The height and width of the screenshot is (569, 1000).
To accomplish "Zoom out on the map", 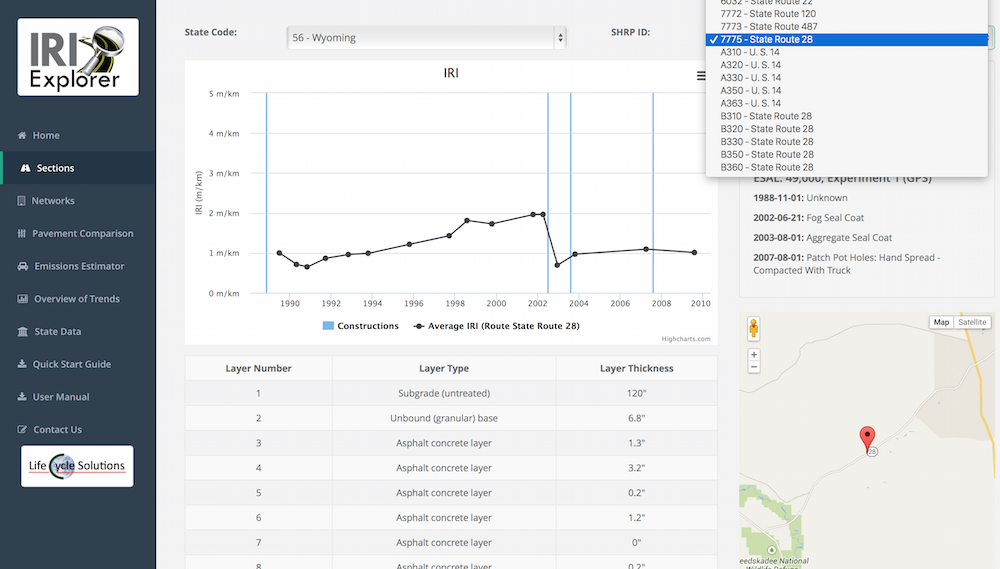I will [754, 367].
